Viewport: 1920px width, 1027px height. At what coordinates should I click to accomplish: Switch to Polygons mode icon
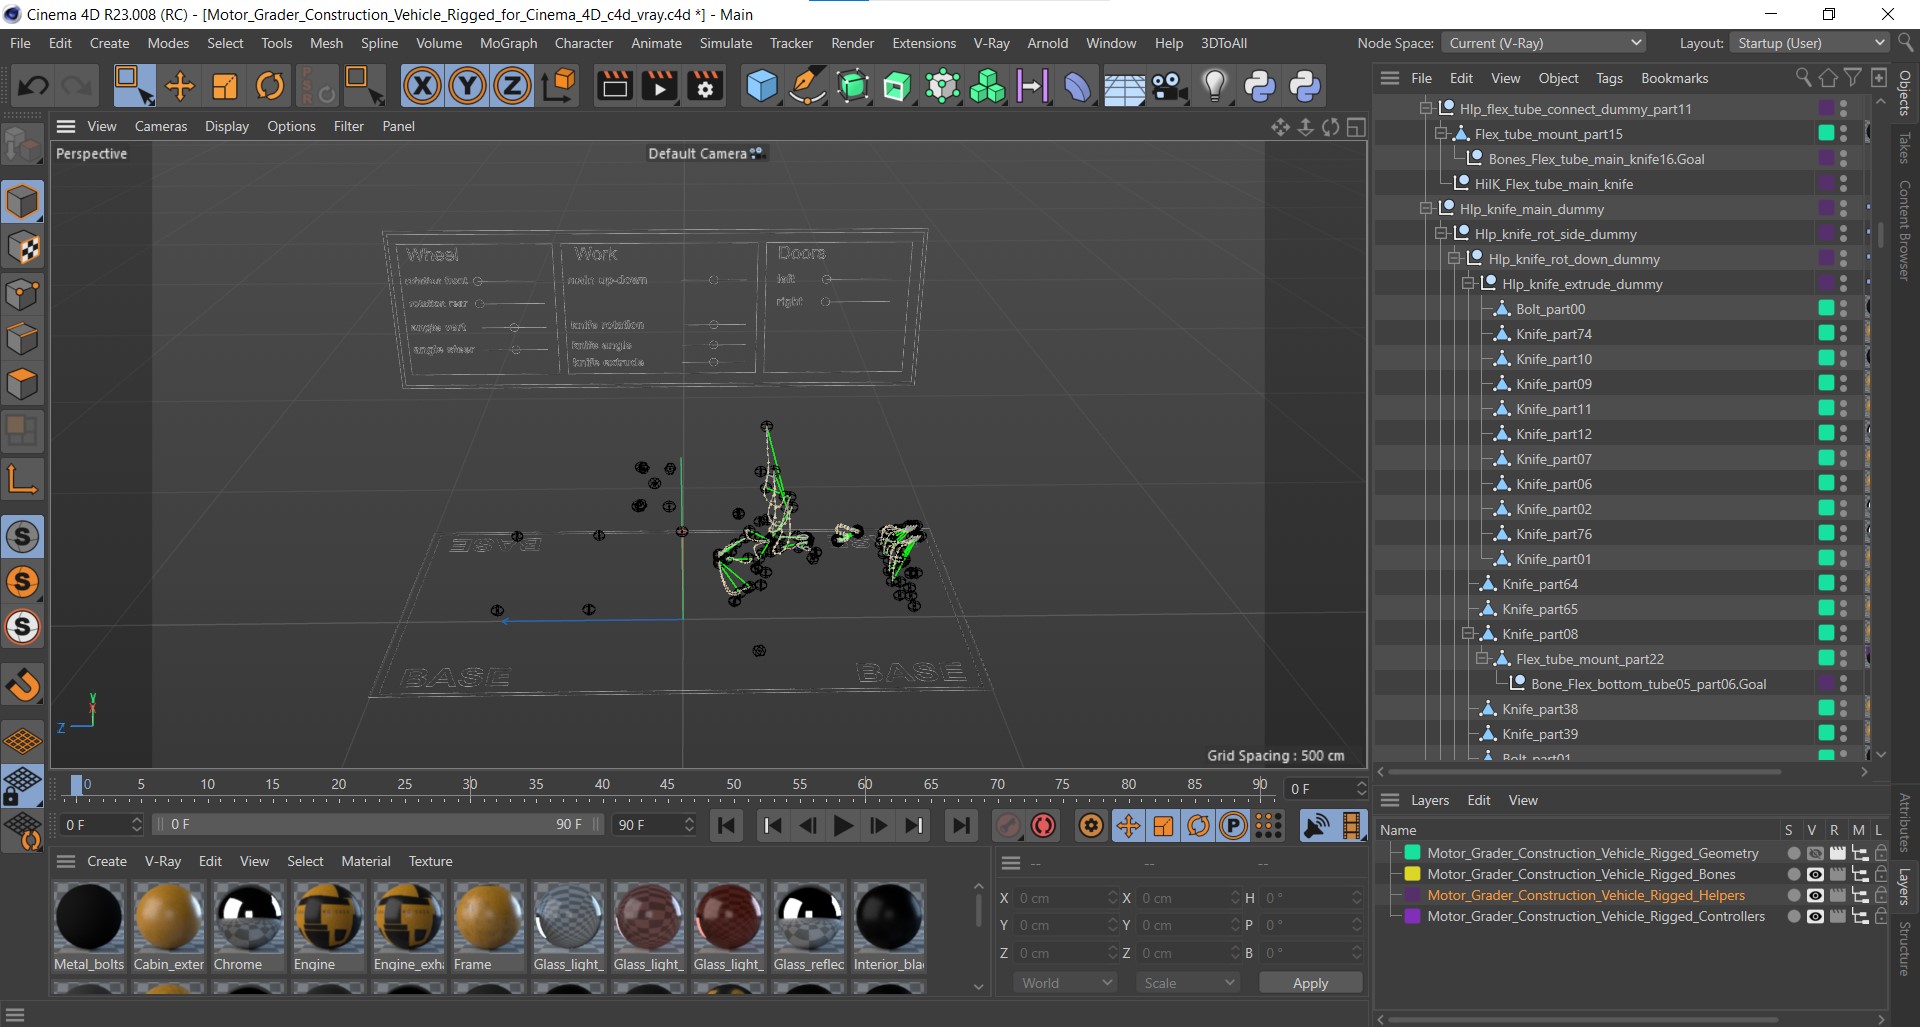tap(22, 385)
